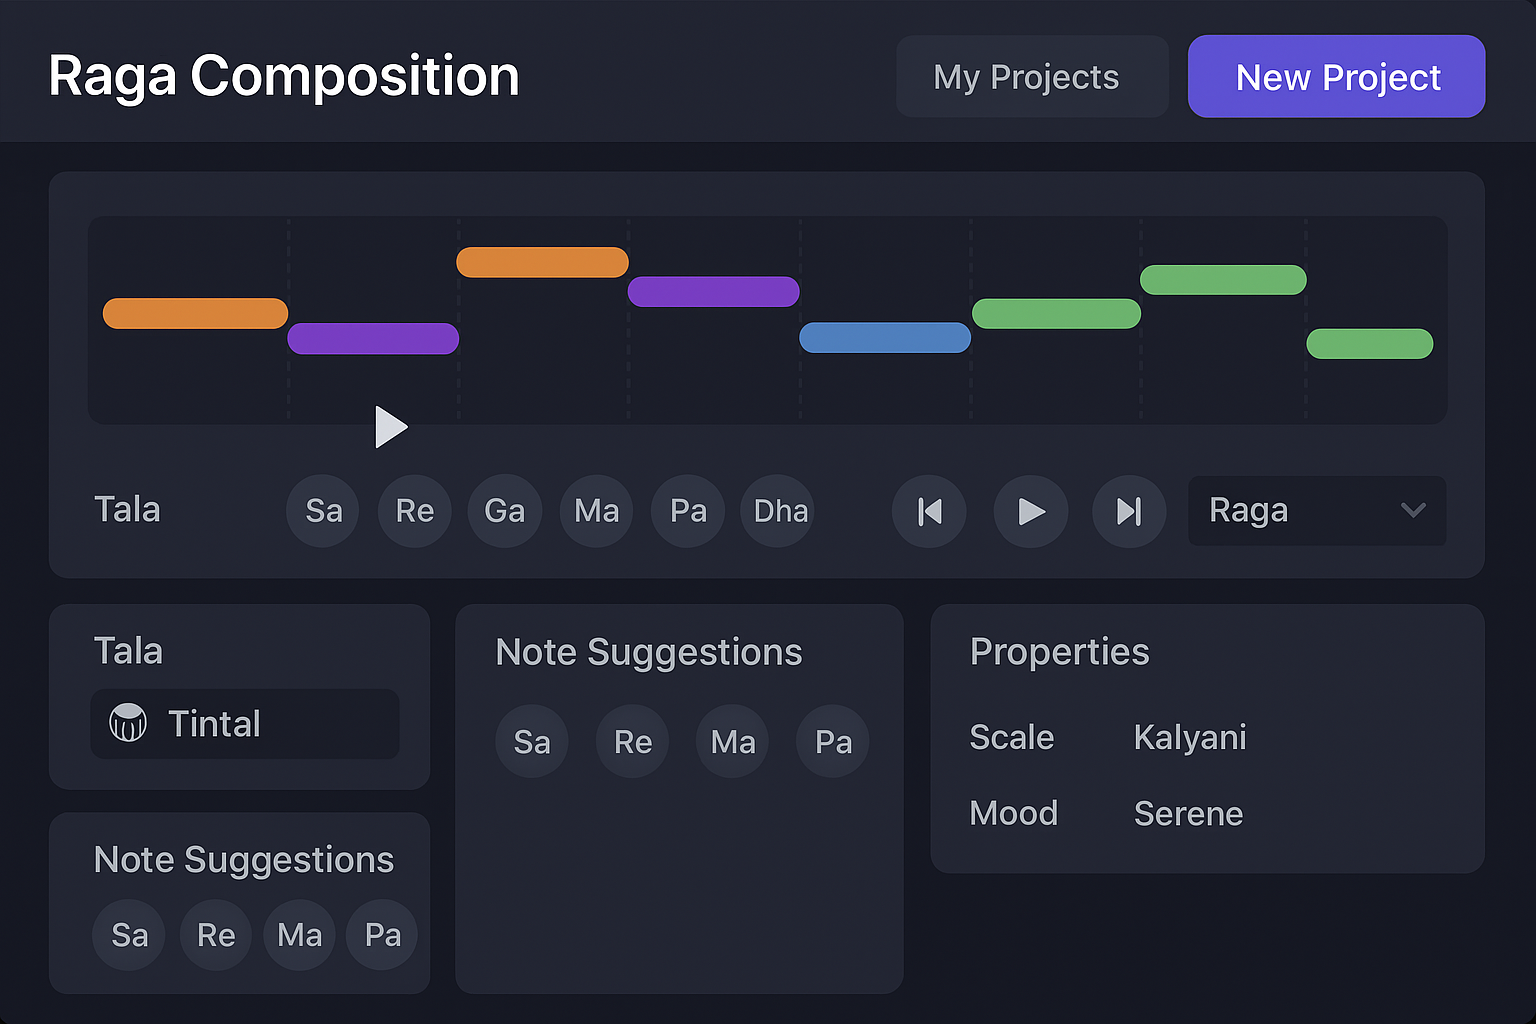The height and width of the screenshot is (1024, 1536).
Task: Pick Pa in center Note Suggestions panel
Action: pyautogui.click(x=833, y=741)
